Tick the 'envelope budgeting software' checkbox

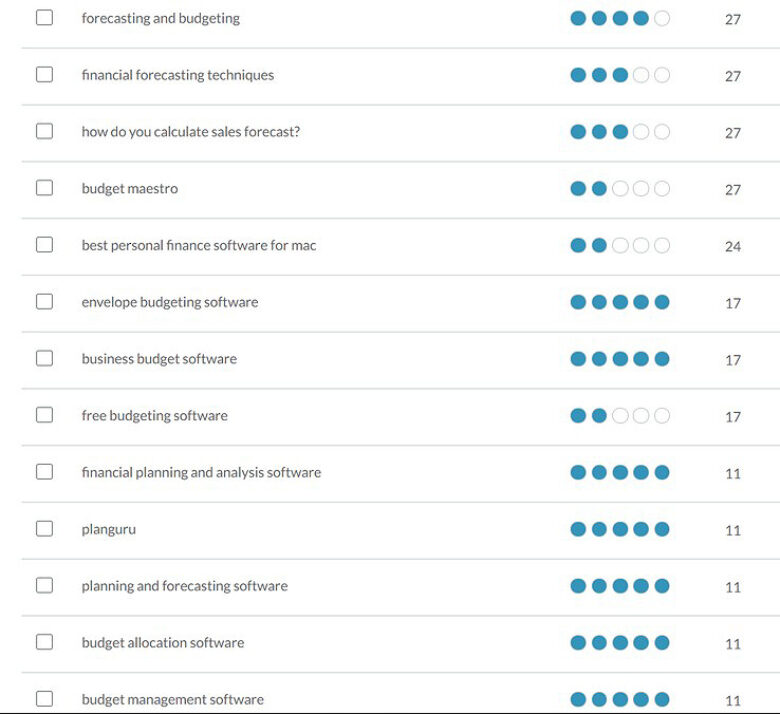tap(44, 301)
